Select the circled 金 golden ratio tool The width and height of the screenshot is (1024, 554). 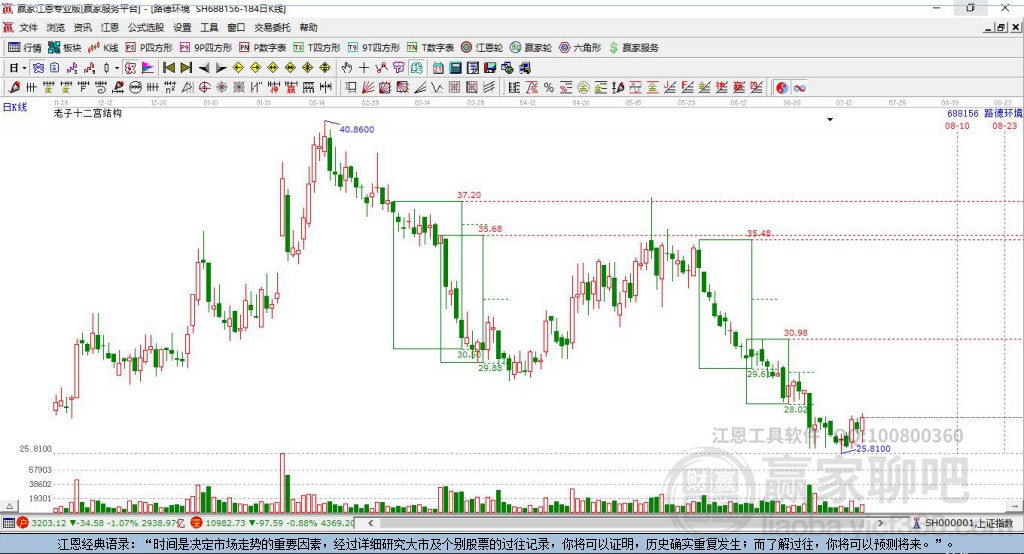[x=583, y=88]
